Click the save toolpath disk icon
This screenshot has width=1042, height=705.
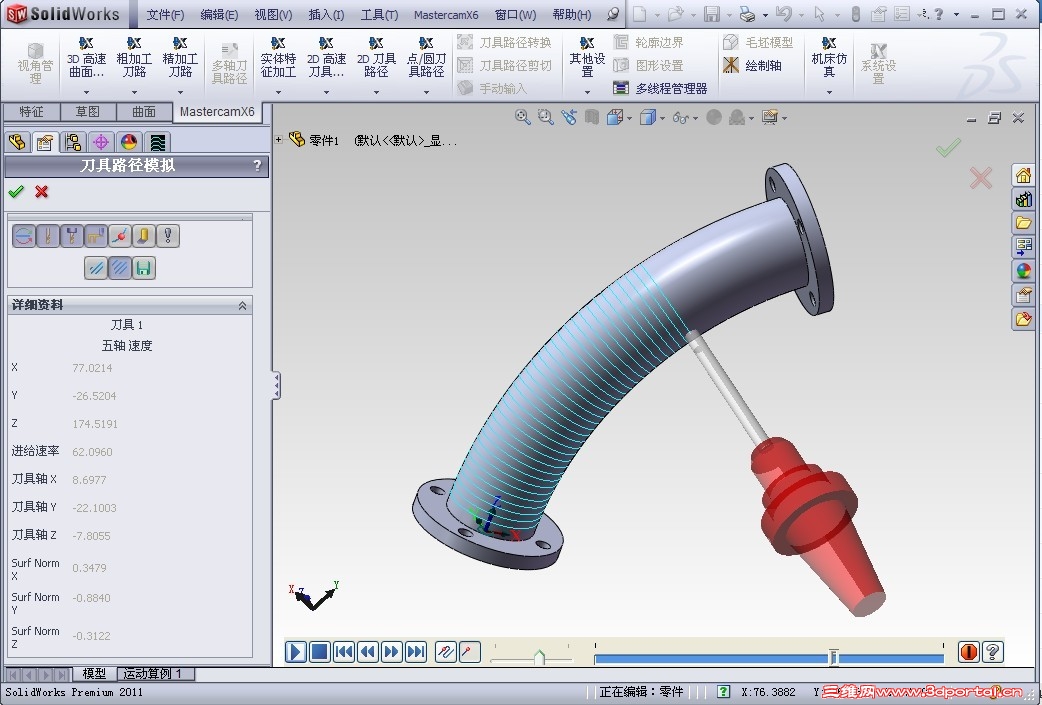(144, 268)
